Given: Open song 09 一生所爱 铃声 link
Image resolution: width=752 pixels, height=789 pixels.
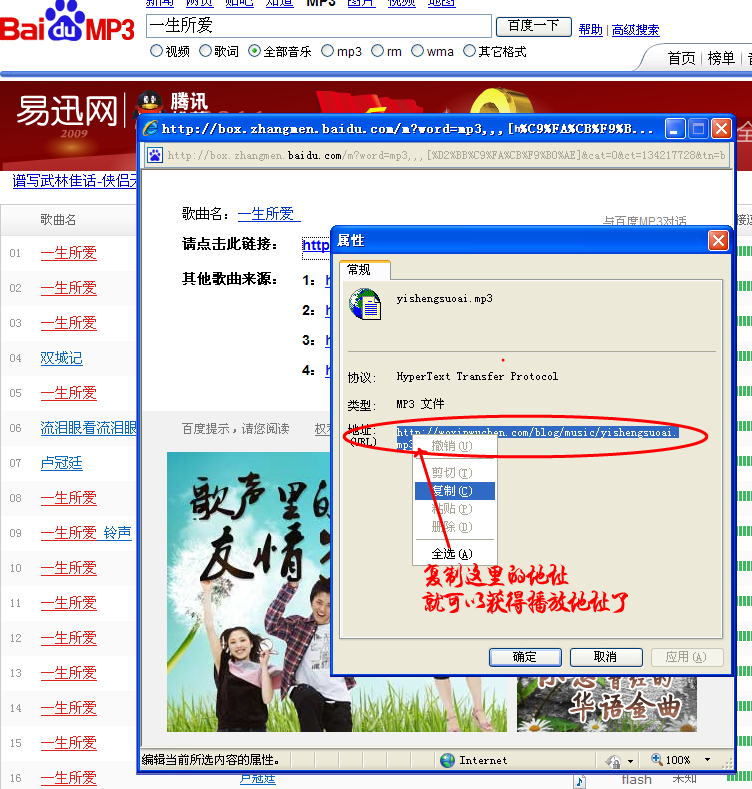Looking at the screenshot, I should click(86, 532).
